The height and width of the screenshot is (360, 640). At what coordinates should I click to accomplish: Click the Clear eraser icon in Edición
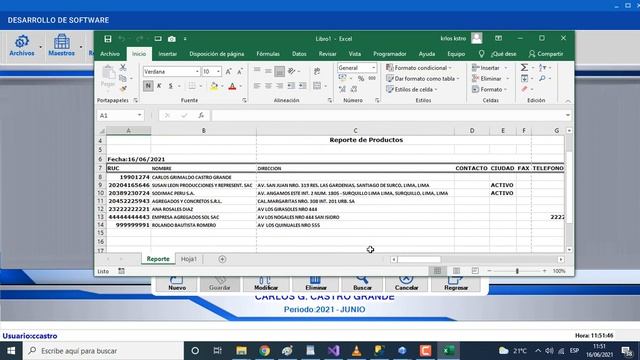coord(524,89)
